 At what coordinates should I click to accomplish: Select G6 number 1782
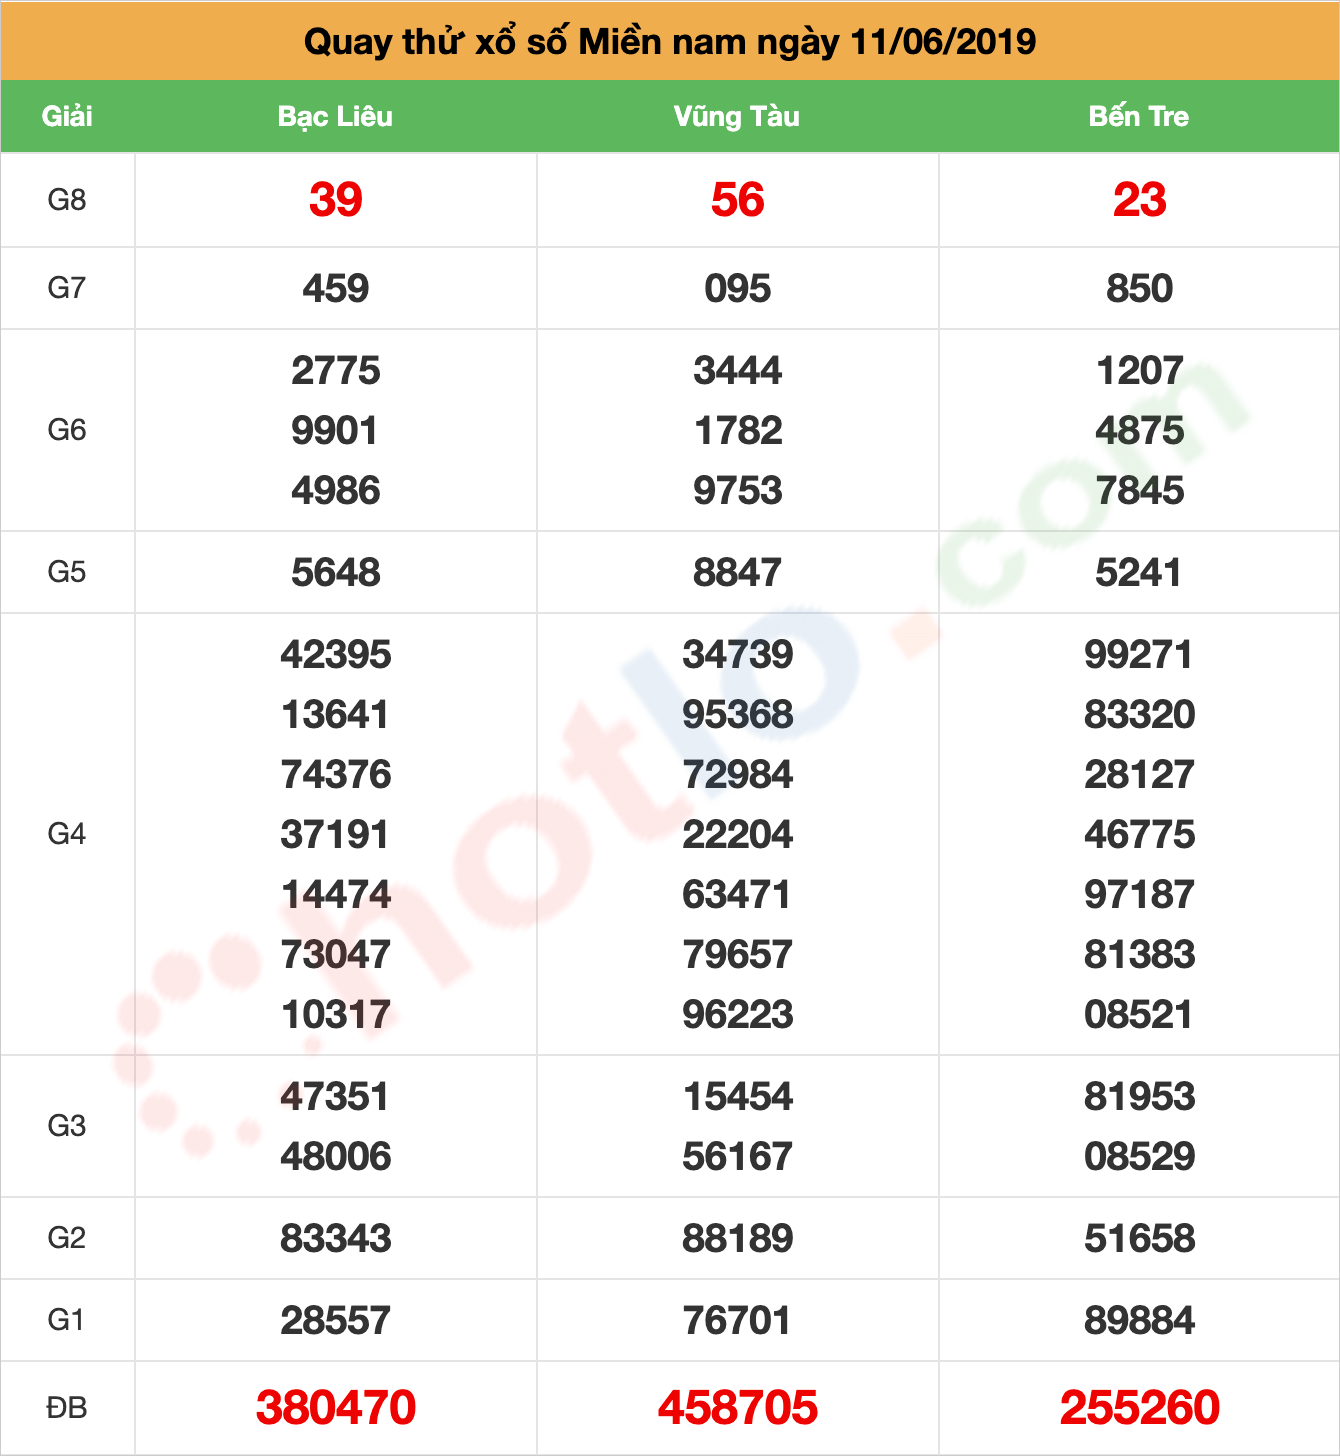pos(738,431)
